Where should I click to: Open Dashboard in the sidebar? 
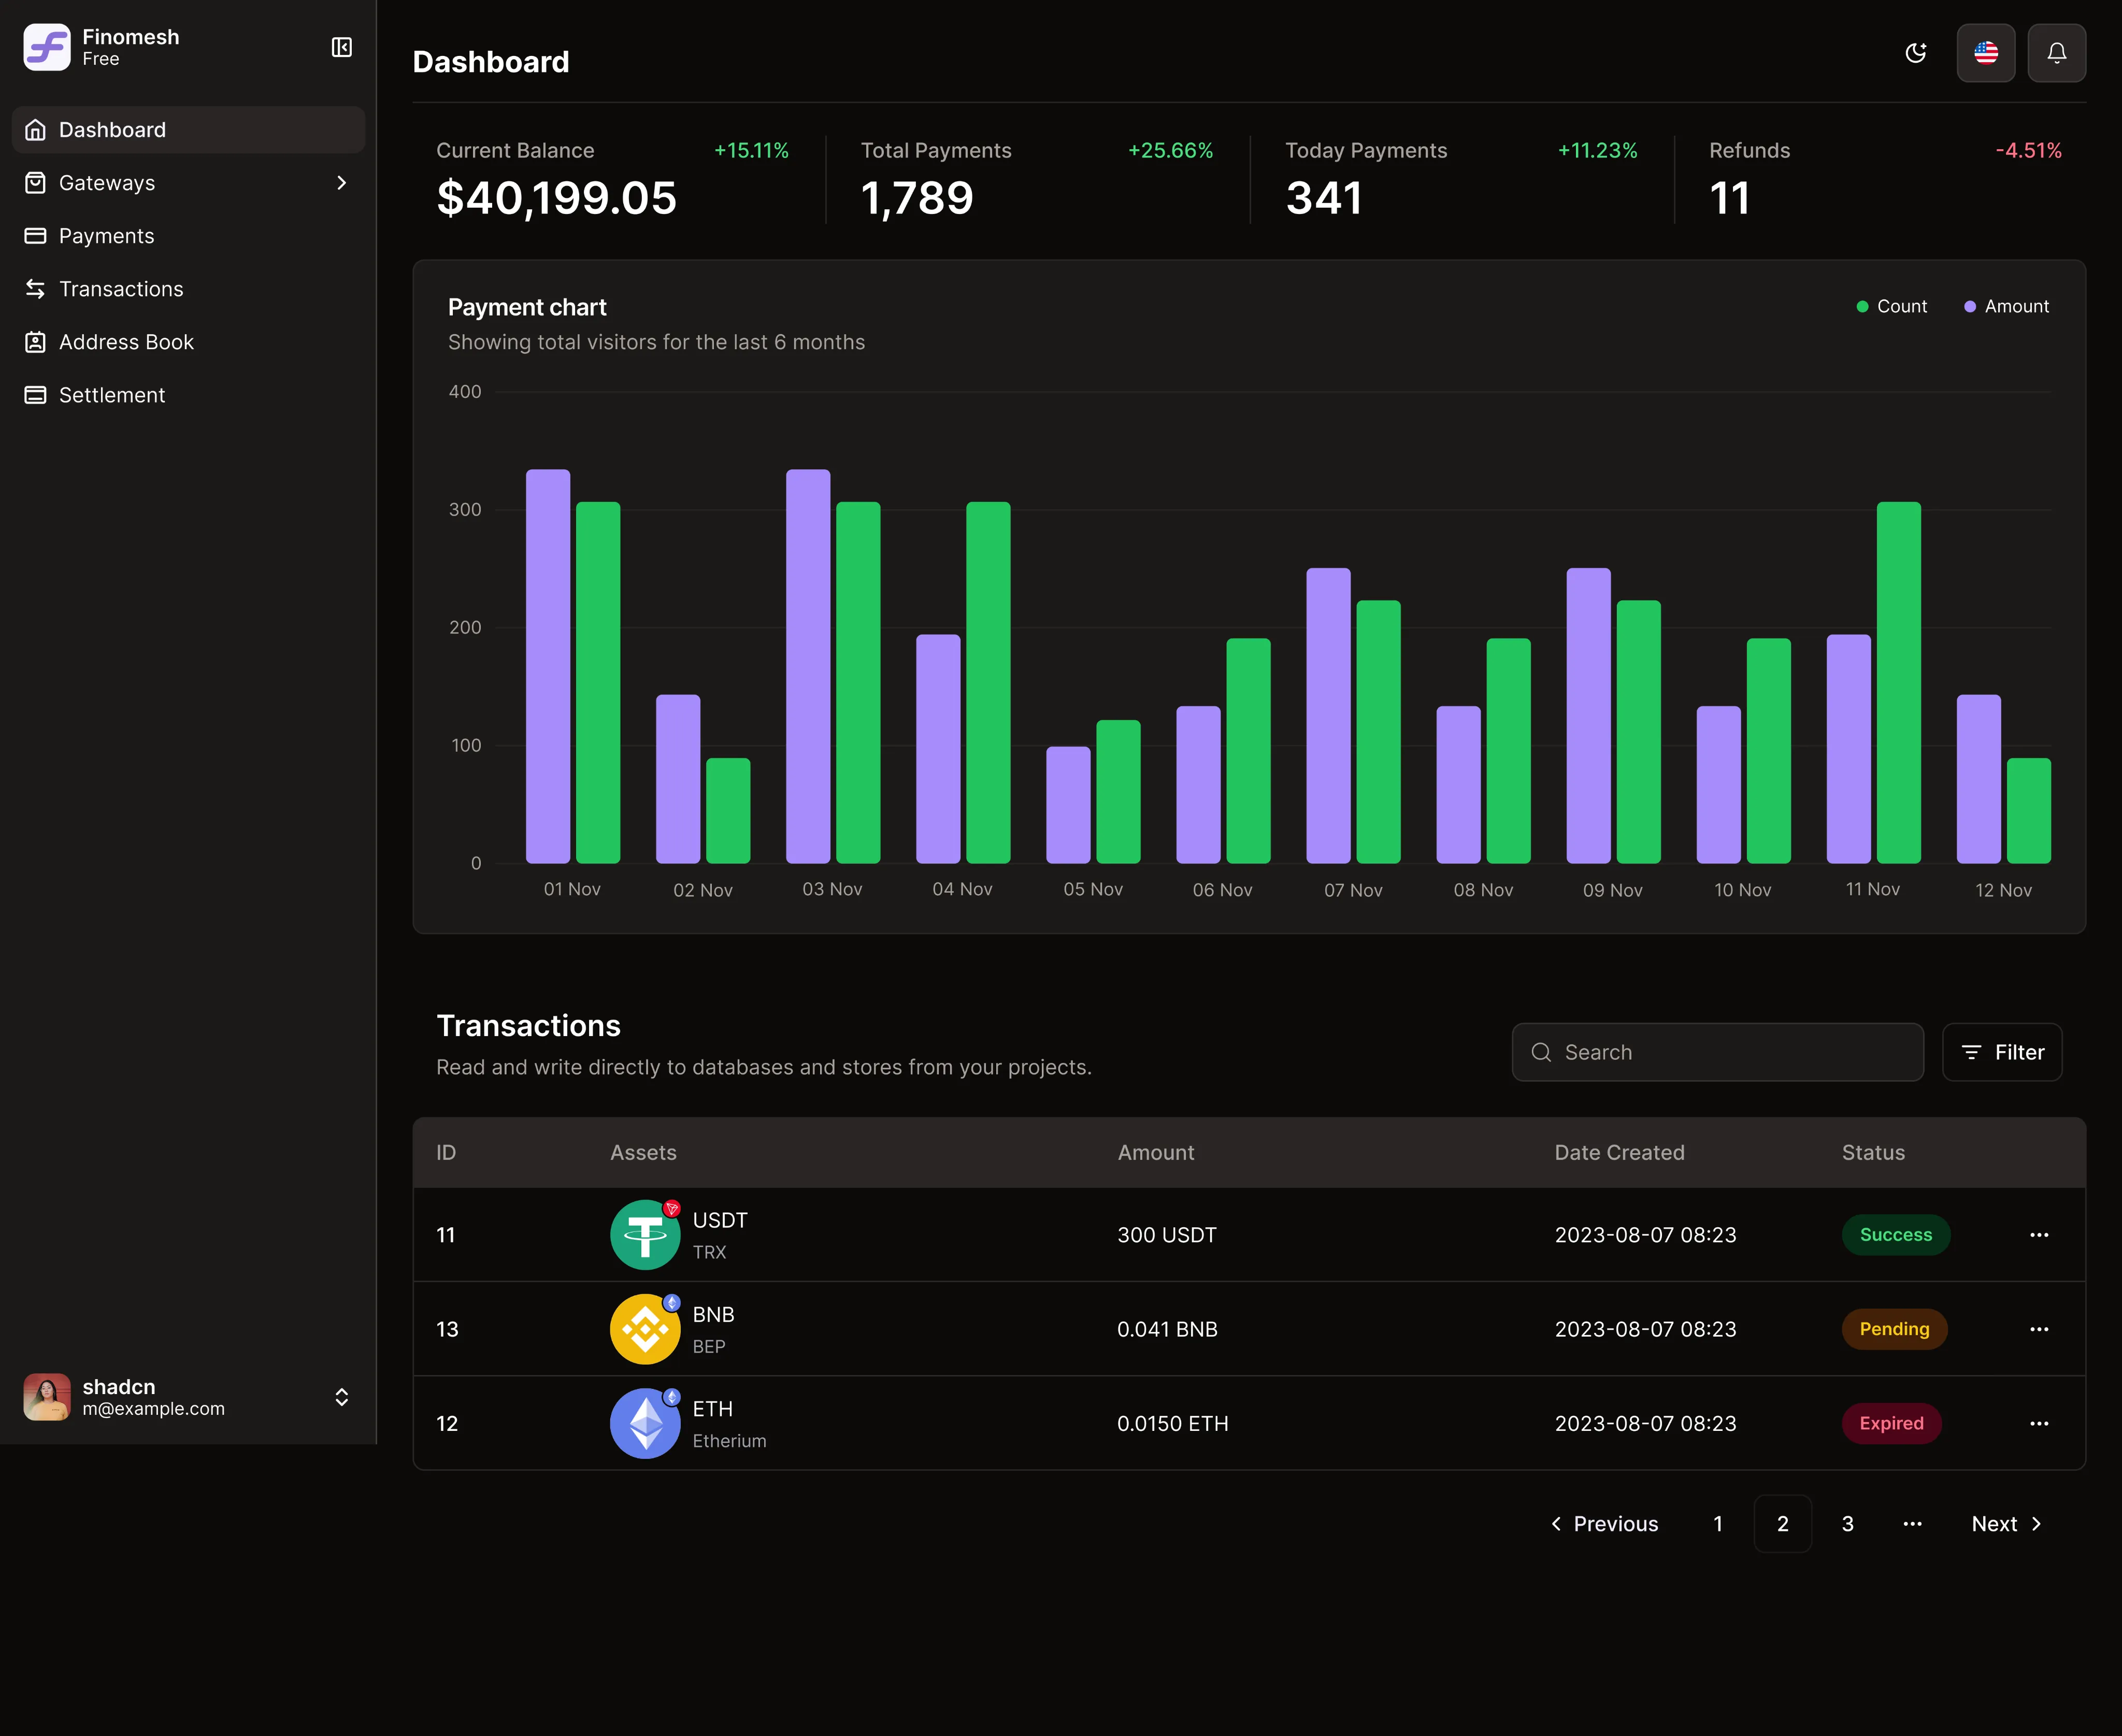tap(189, 130)
